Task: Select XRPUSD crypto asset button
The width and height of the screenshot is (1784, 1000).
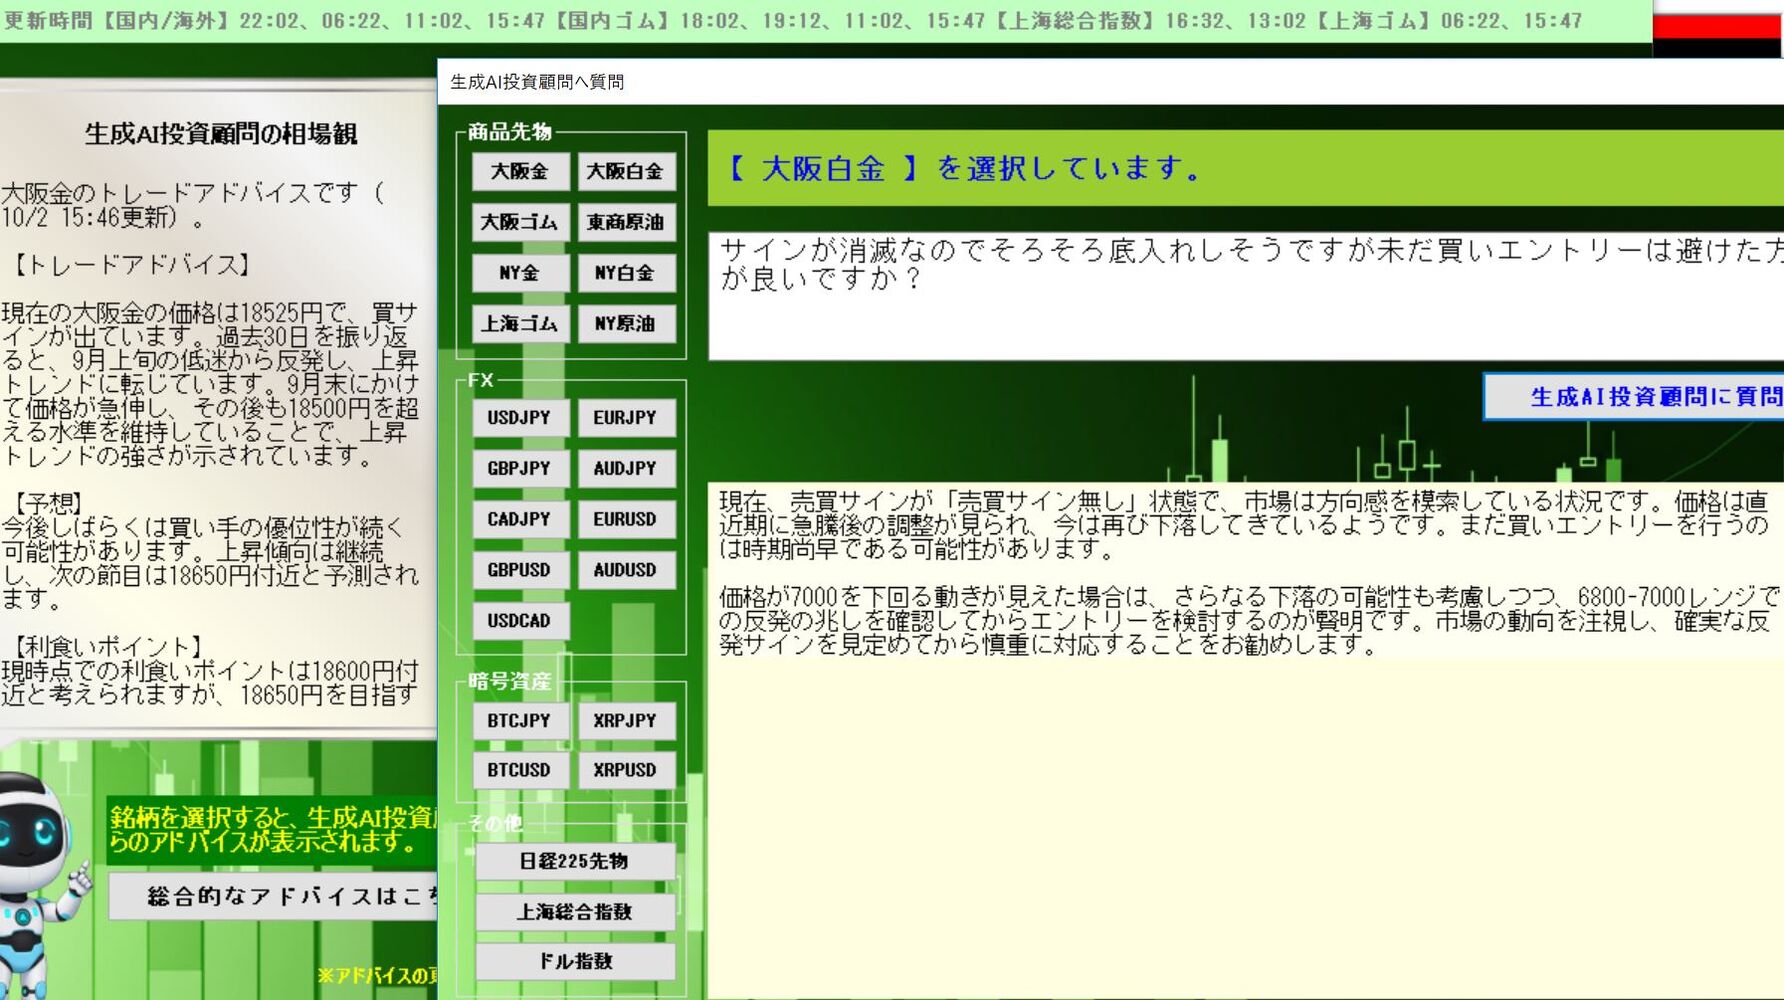Action: coord(626,771)
